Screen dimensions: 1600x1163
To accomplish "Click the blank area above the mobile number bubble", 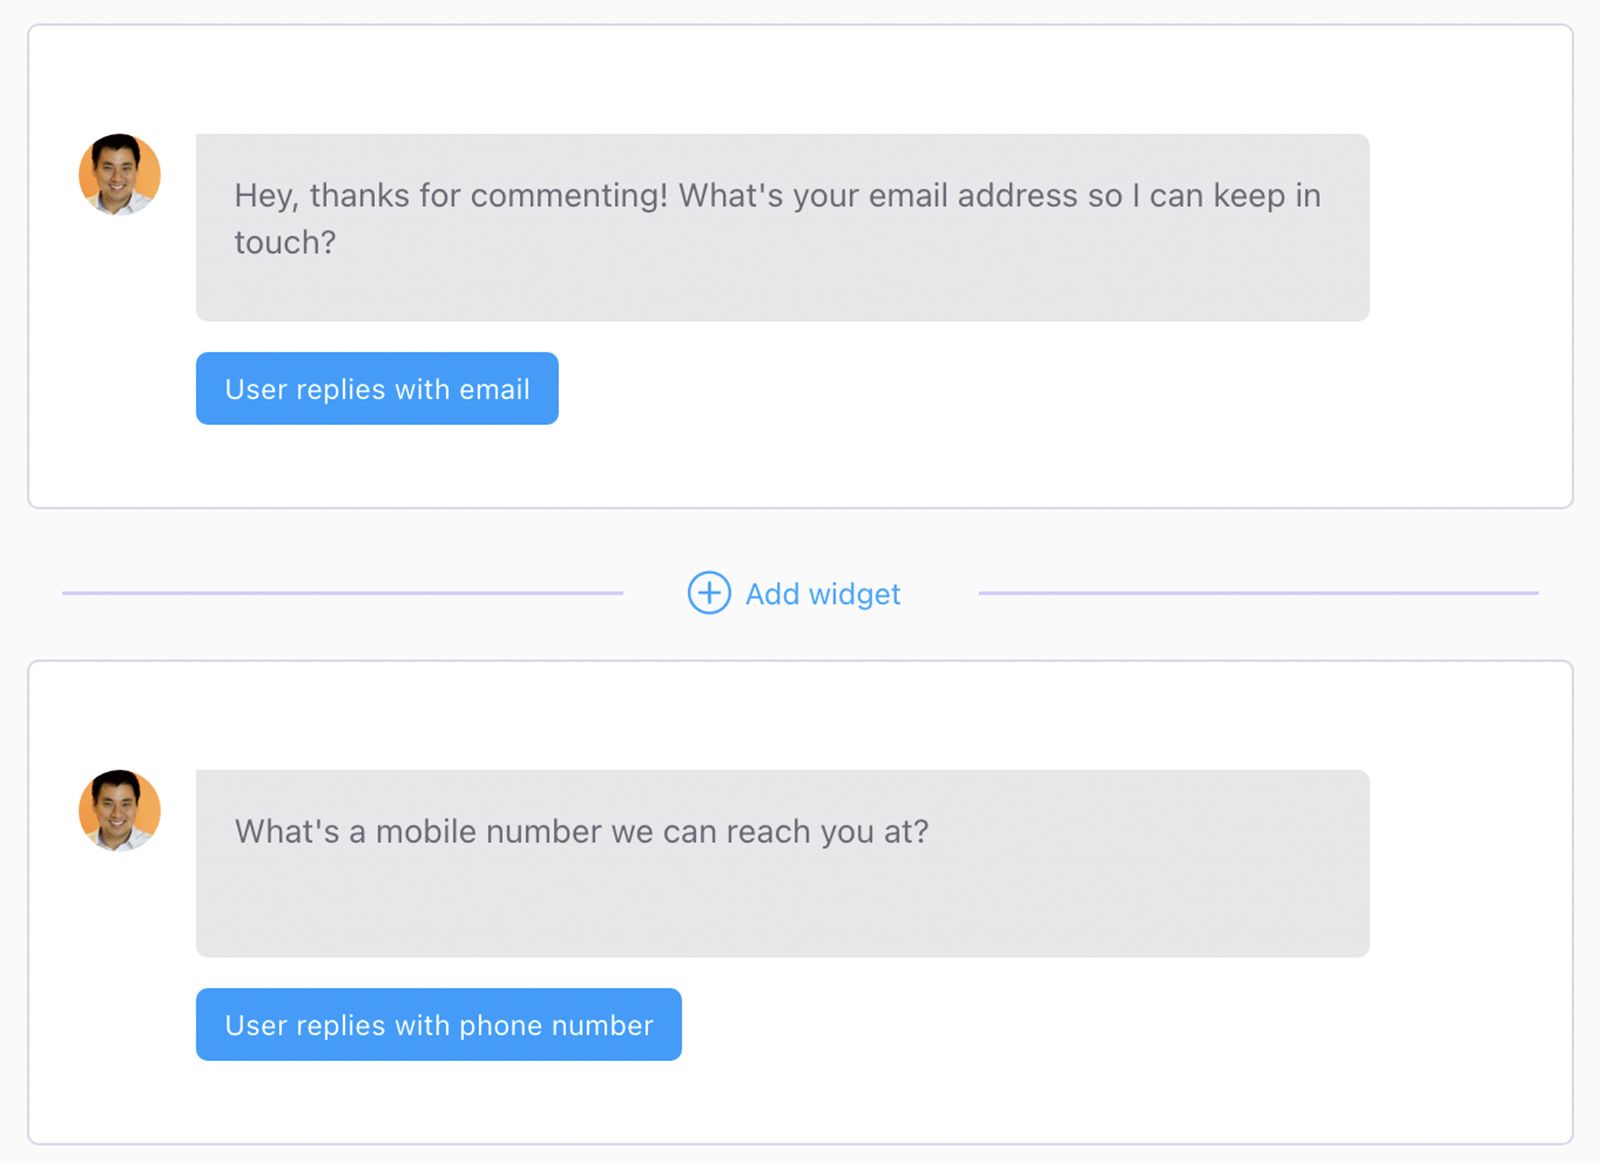I will (782, 716).
